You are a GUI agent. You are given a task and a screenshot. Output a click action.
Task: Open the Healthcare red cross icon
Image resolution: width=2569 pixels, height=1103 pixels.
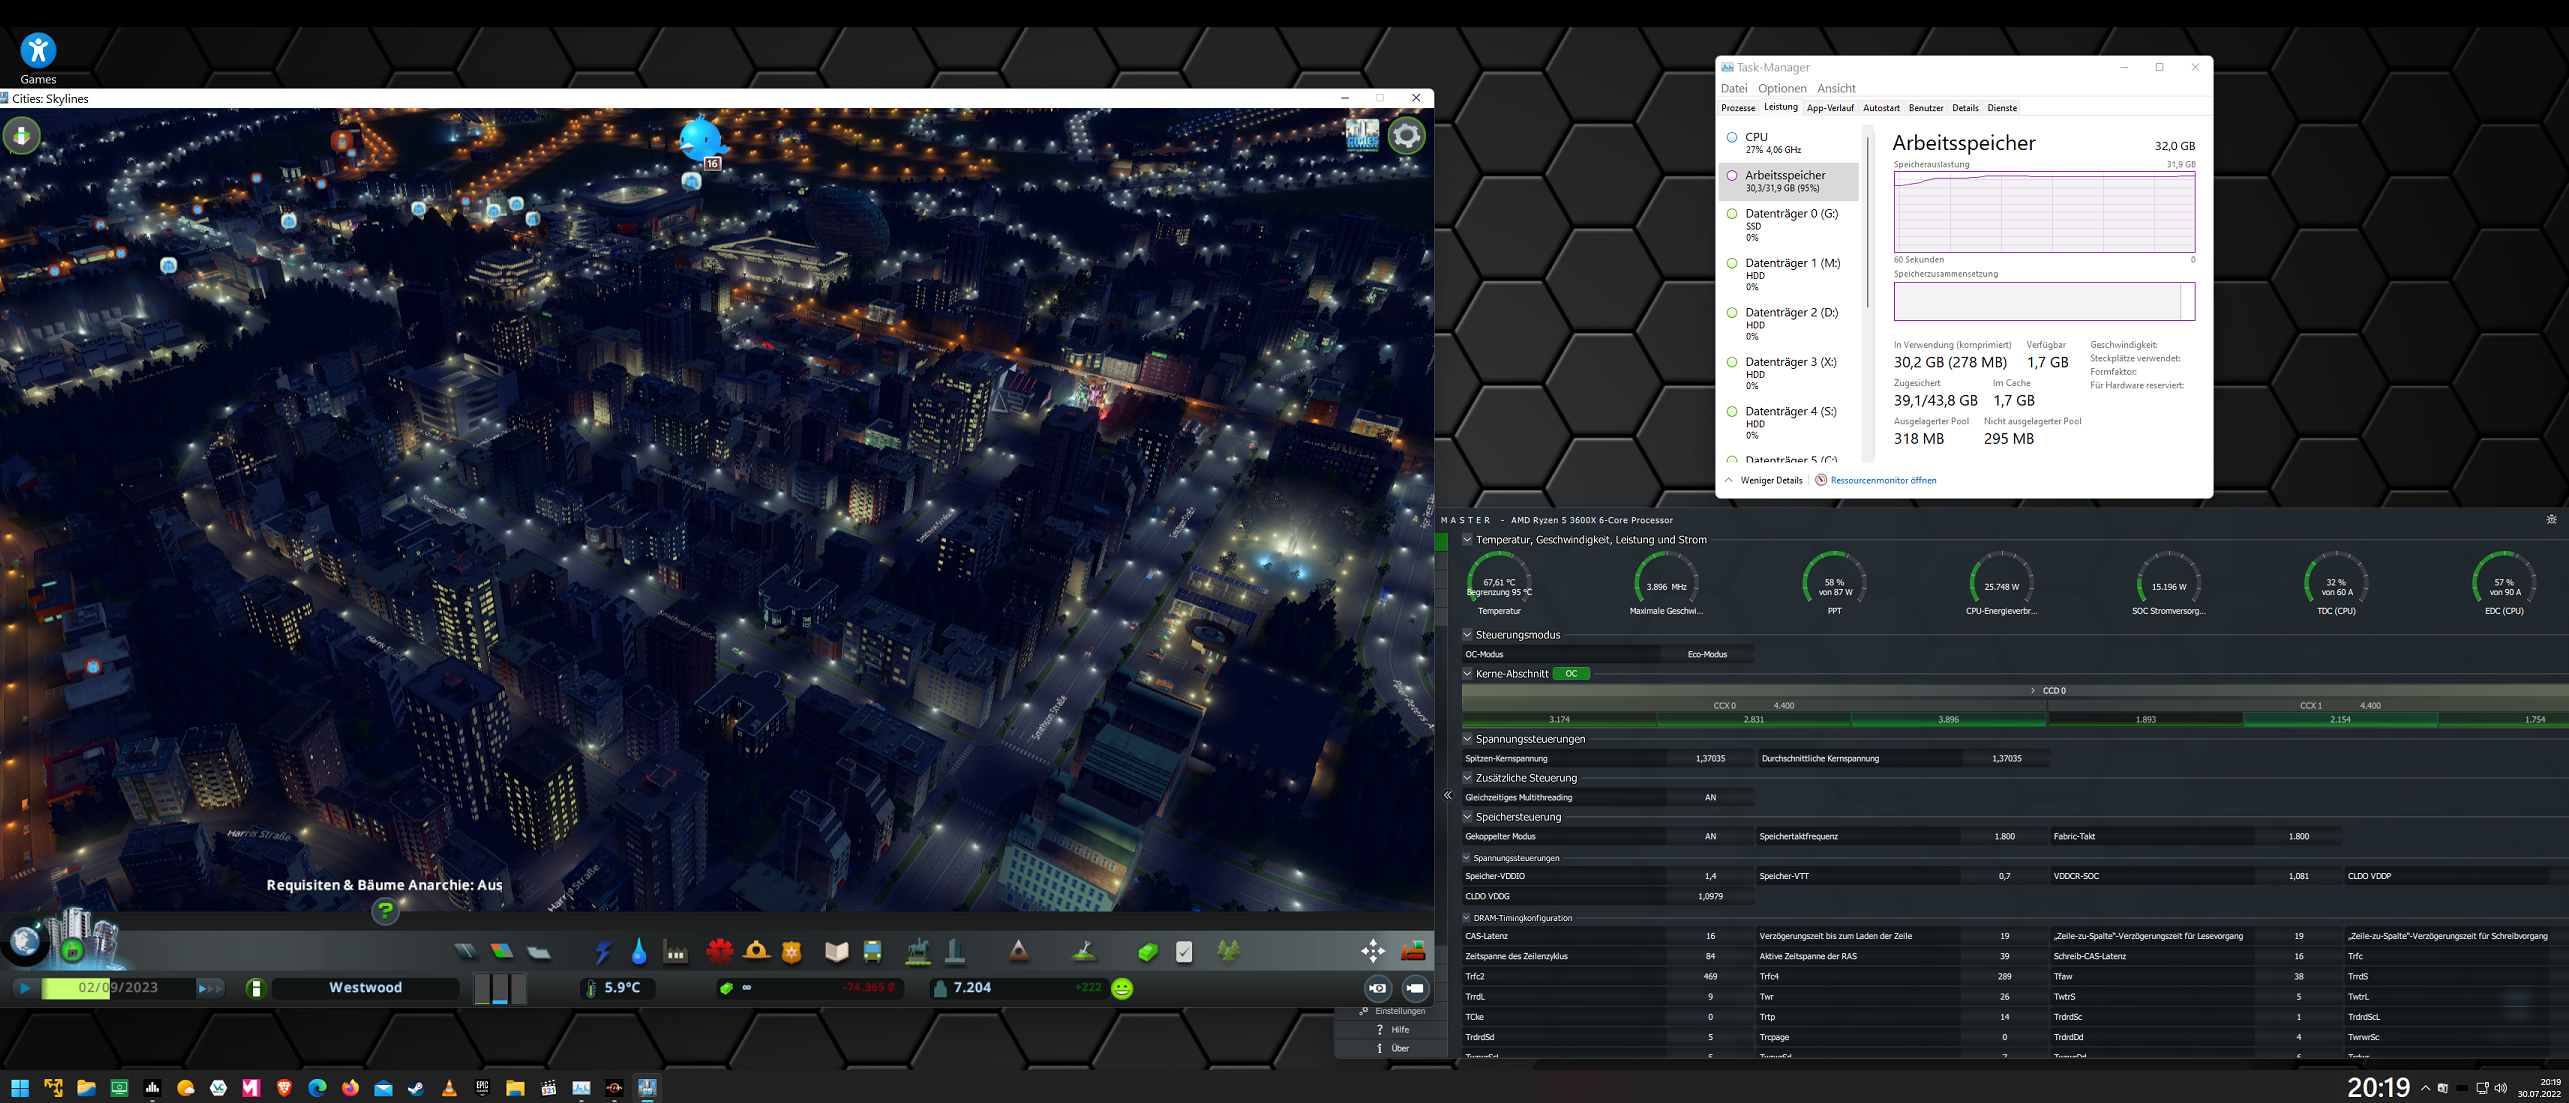[719, 952]
